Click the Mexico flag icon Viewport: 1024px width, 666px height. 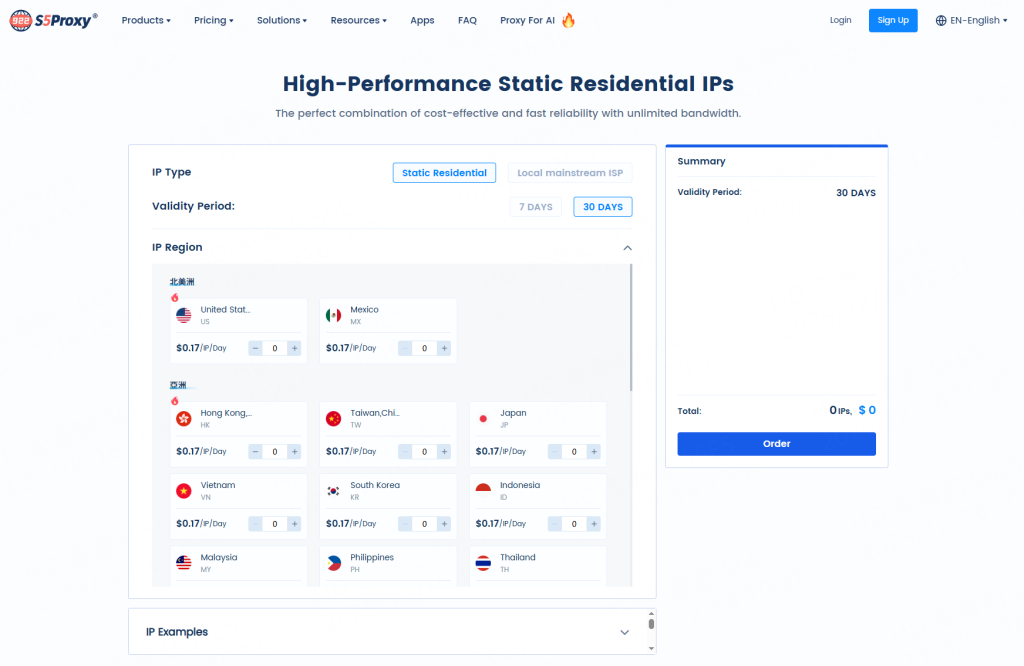tap(334, 316)
